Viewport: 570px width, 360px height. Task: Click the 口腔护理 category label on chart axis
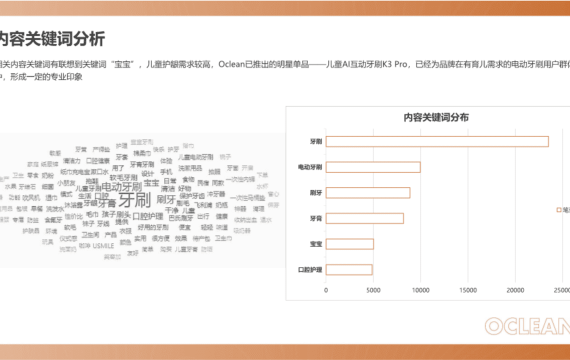(310, 269)
